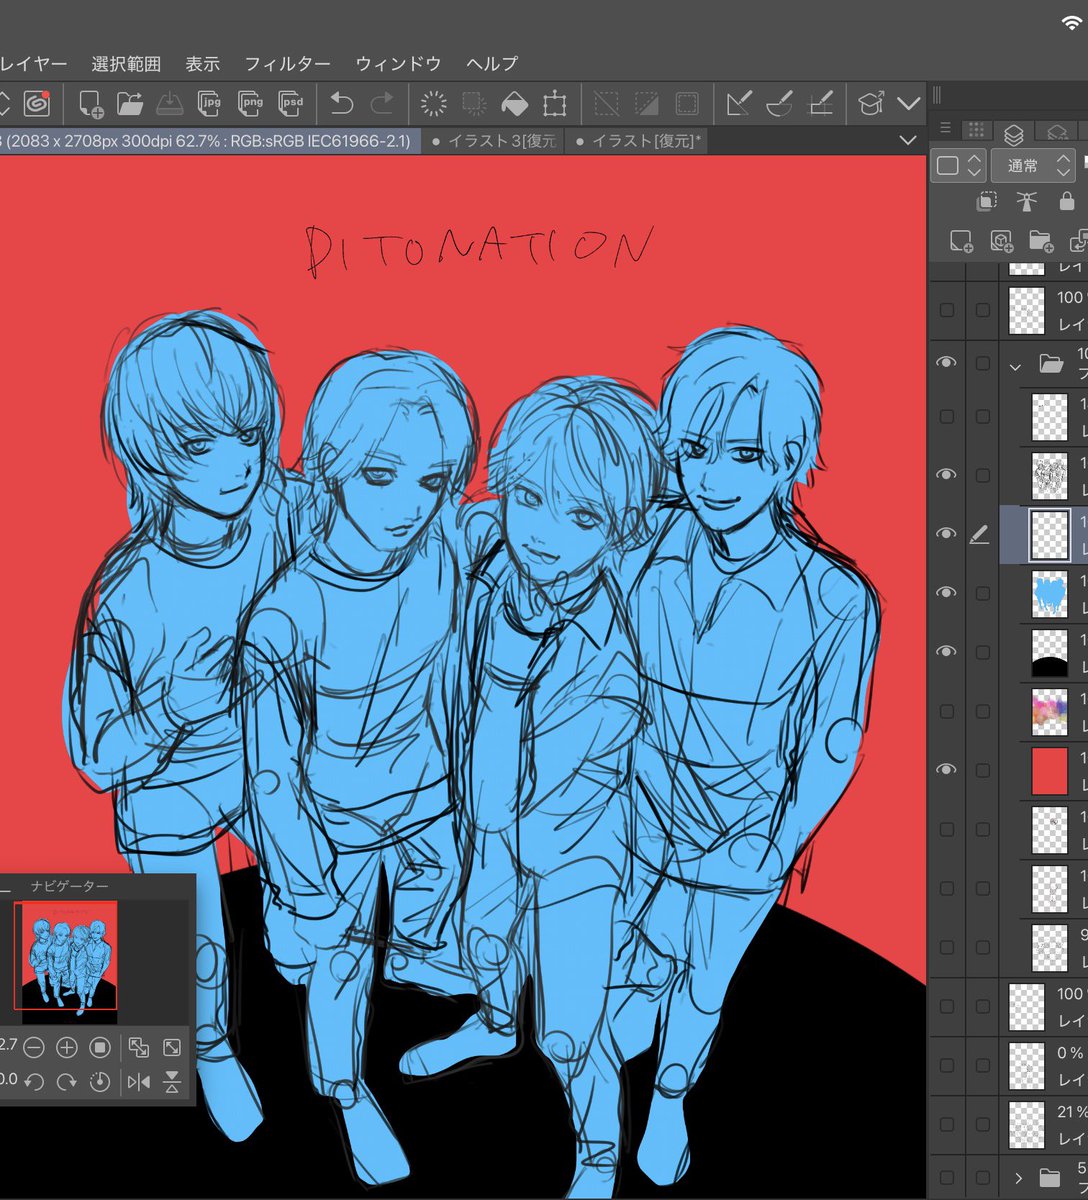This screenshot has width=1088, height=1200.
Task: Hide the open layer folder
Action: pyautogui.click(x=947, y=362)
